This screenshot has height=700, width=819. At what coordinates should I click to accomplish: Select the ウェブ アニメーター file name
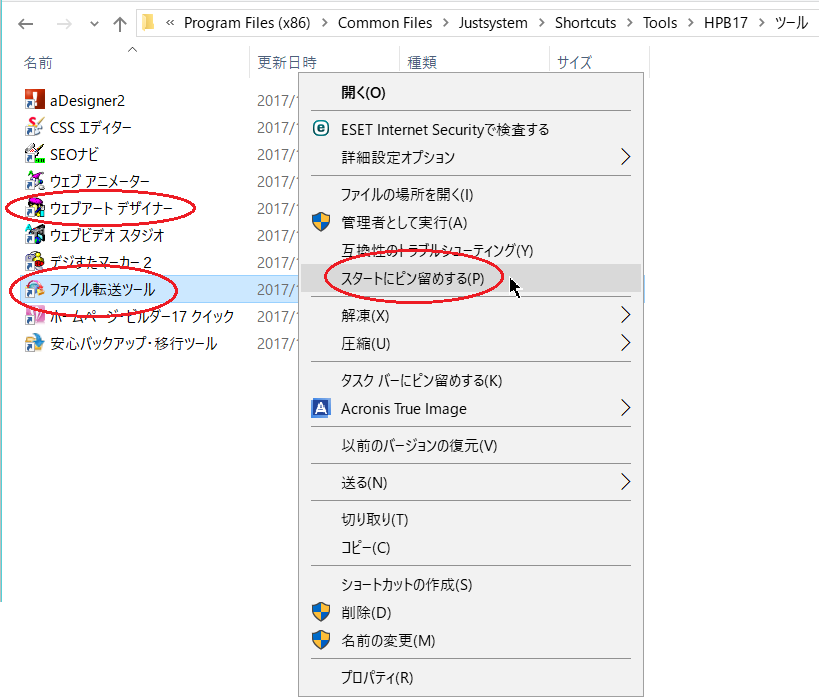99,181
